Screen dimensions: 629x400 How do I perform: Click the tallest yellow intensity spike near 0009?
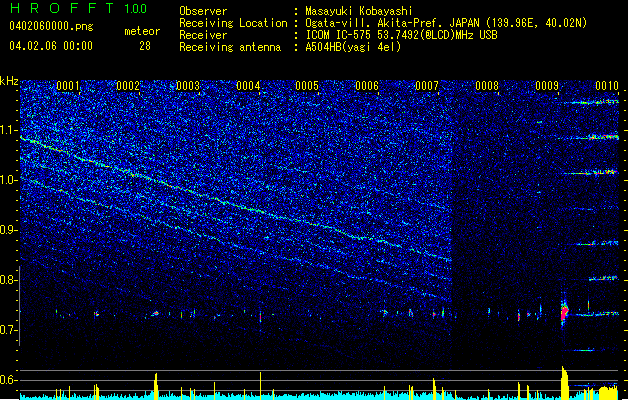point(564,382)
